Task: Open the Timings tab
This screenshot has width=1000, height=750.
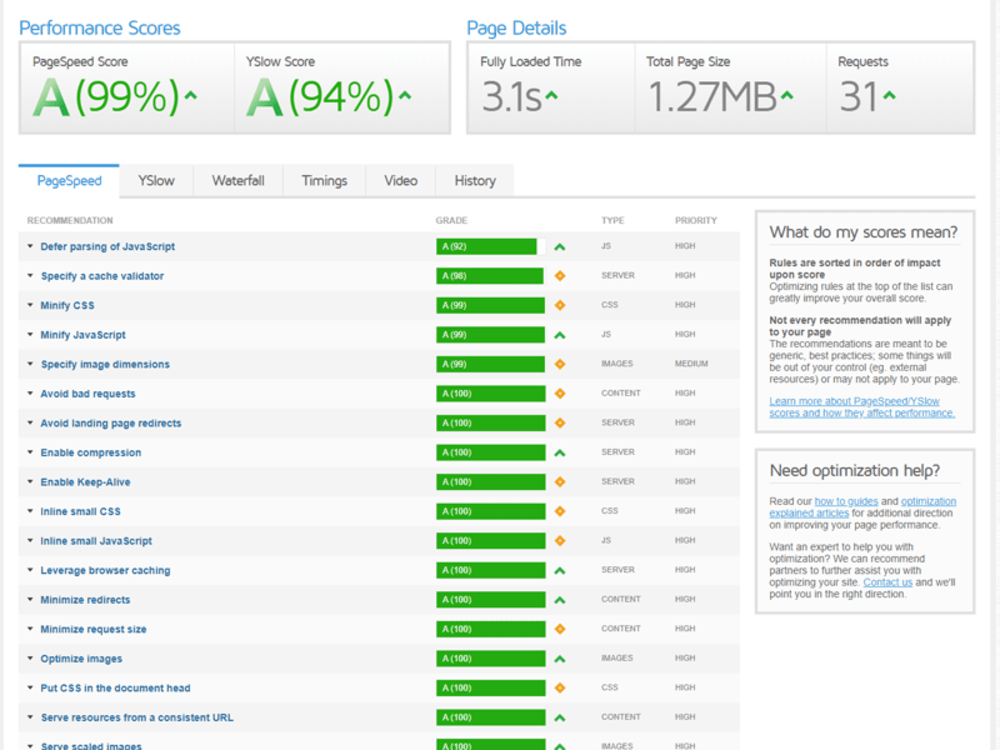Action: tap(325, 181)
